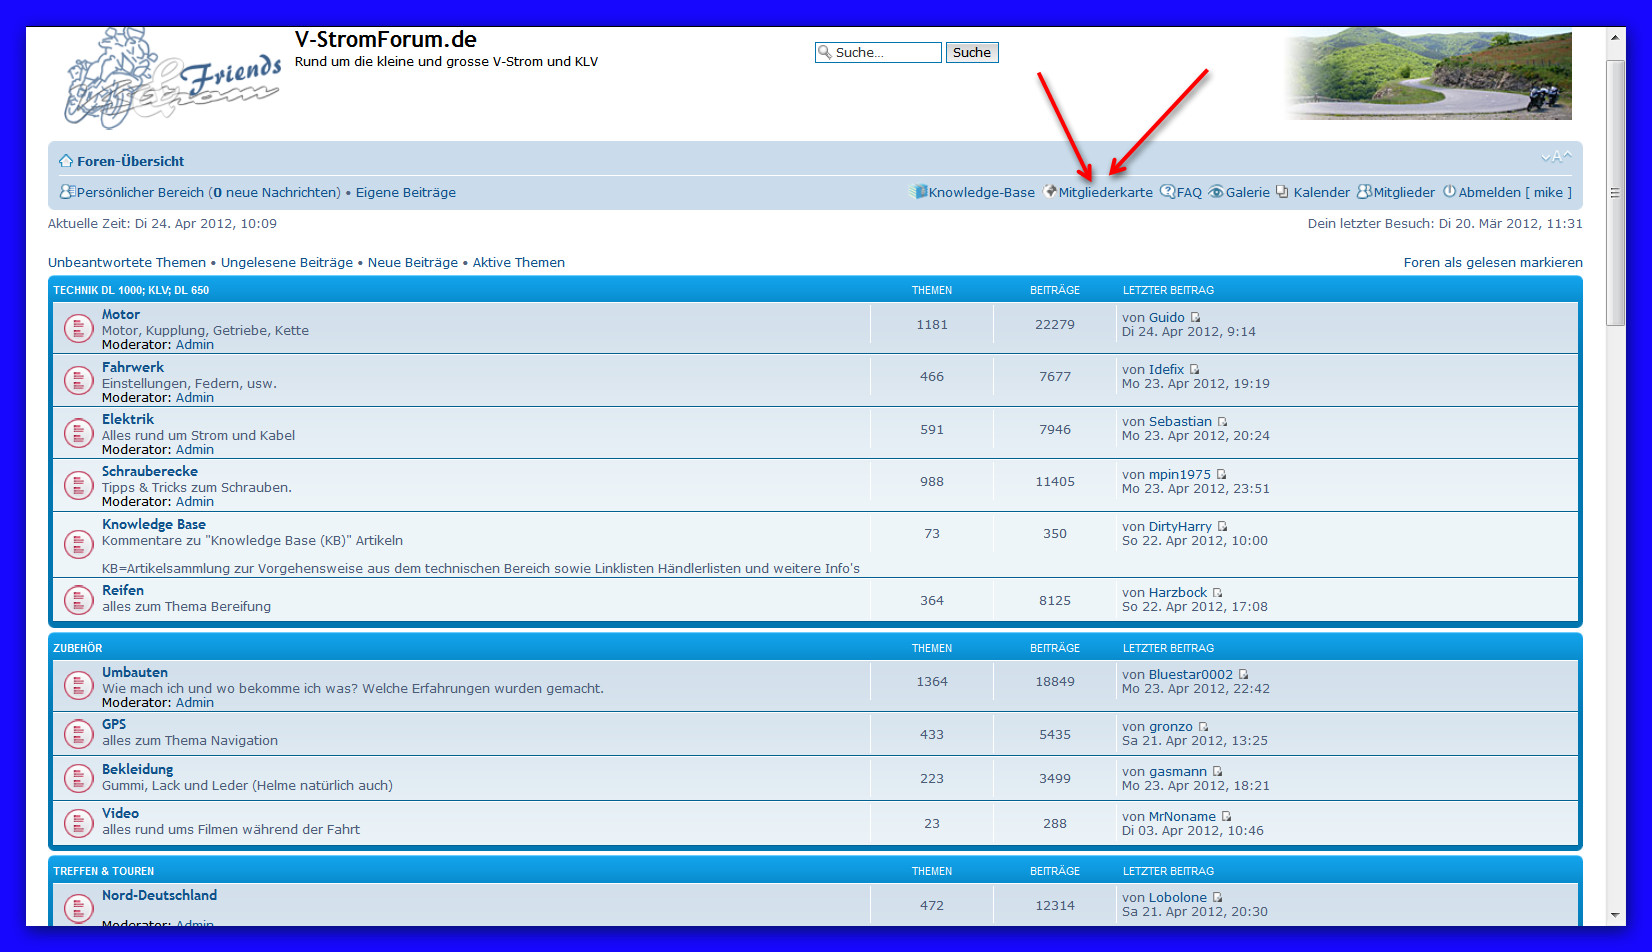Click the Motor forum status icon
The image size is (1652, 952).
tap(79, 328)
